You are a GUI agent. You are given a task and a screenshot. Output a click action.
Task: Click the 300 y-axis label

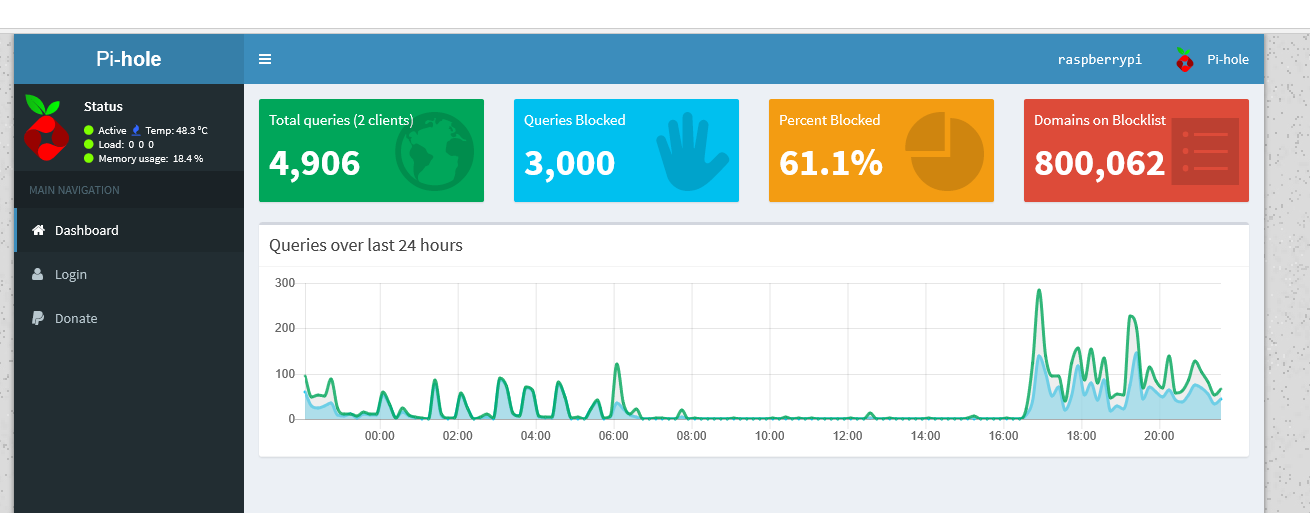click(285, 283)
